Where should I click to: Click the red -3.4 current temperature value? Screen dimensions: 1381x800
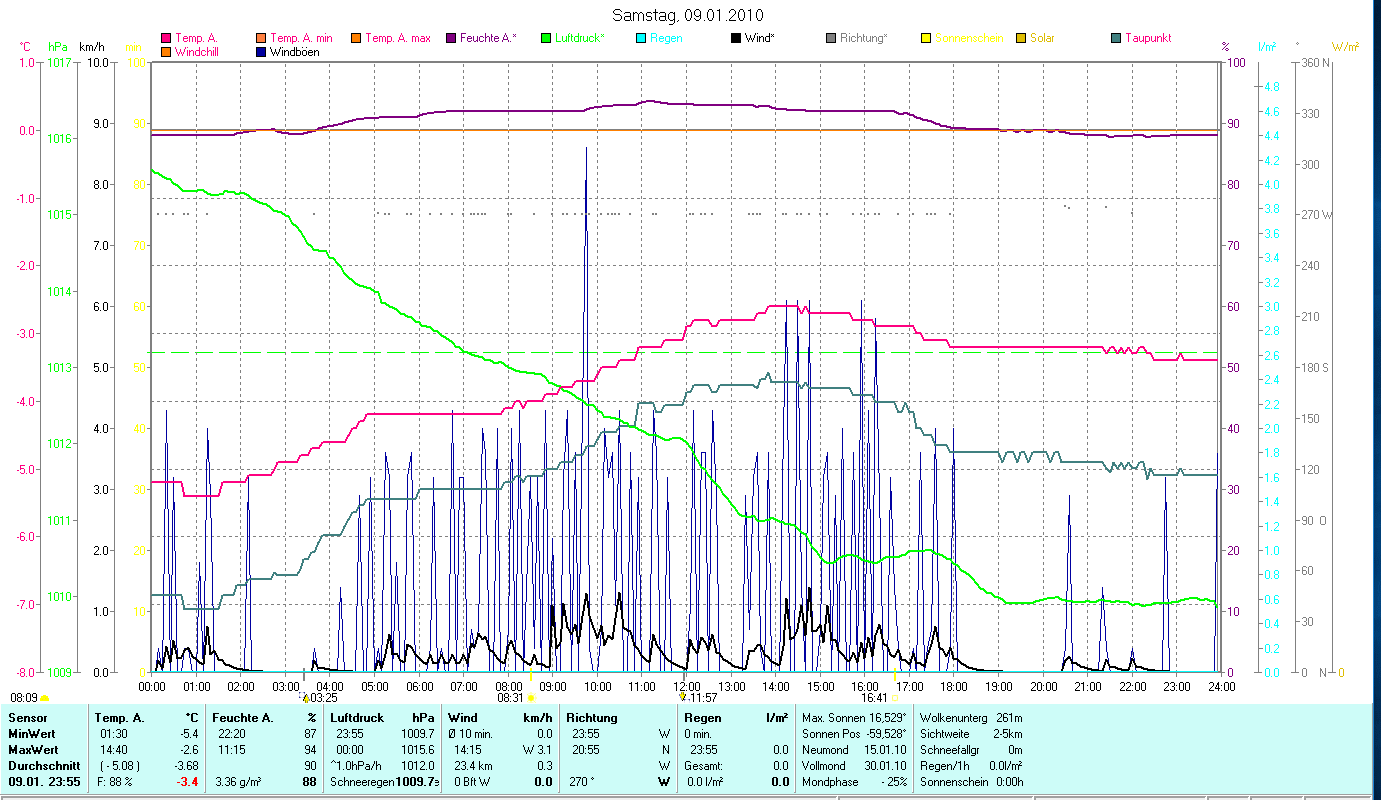point(188,782)
